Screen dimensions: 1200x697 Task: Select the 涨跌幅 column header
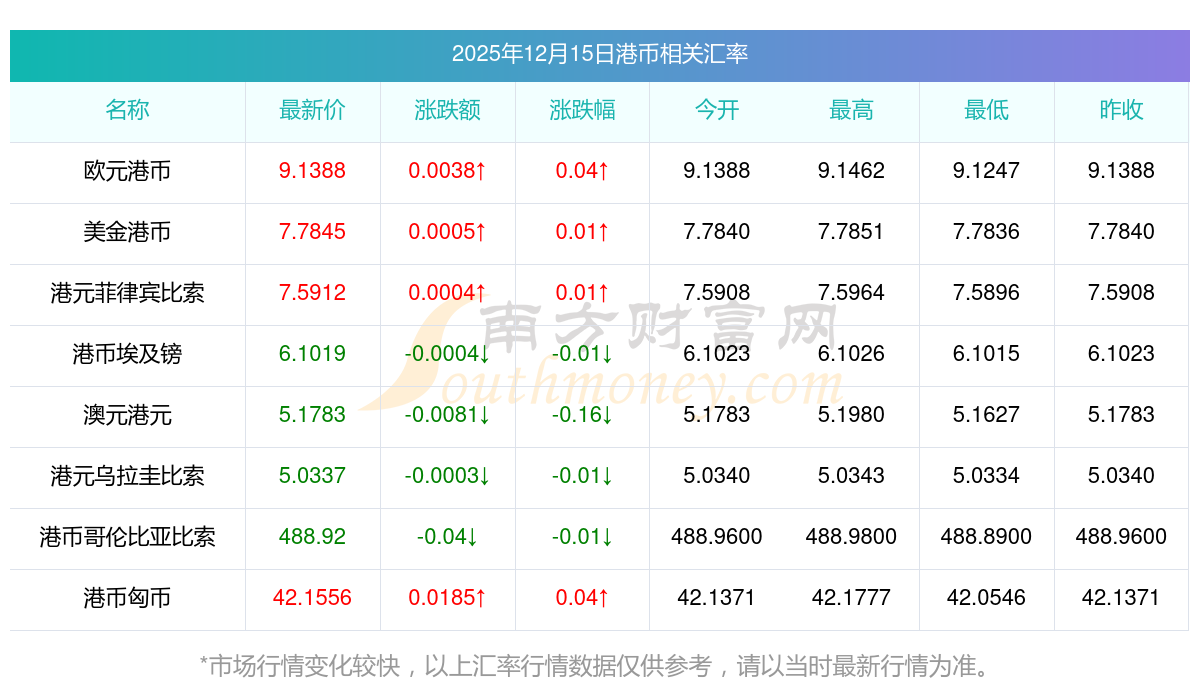tap(582, 110)
